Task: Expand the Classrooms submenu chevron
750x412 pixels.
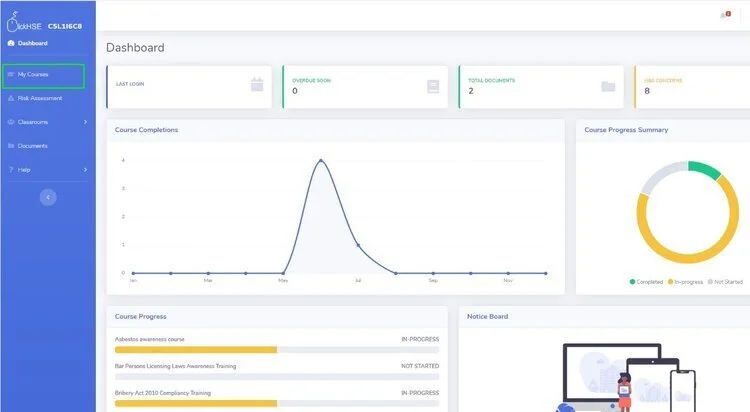Action: pyautogui.click(x=86, y=122)
